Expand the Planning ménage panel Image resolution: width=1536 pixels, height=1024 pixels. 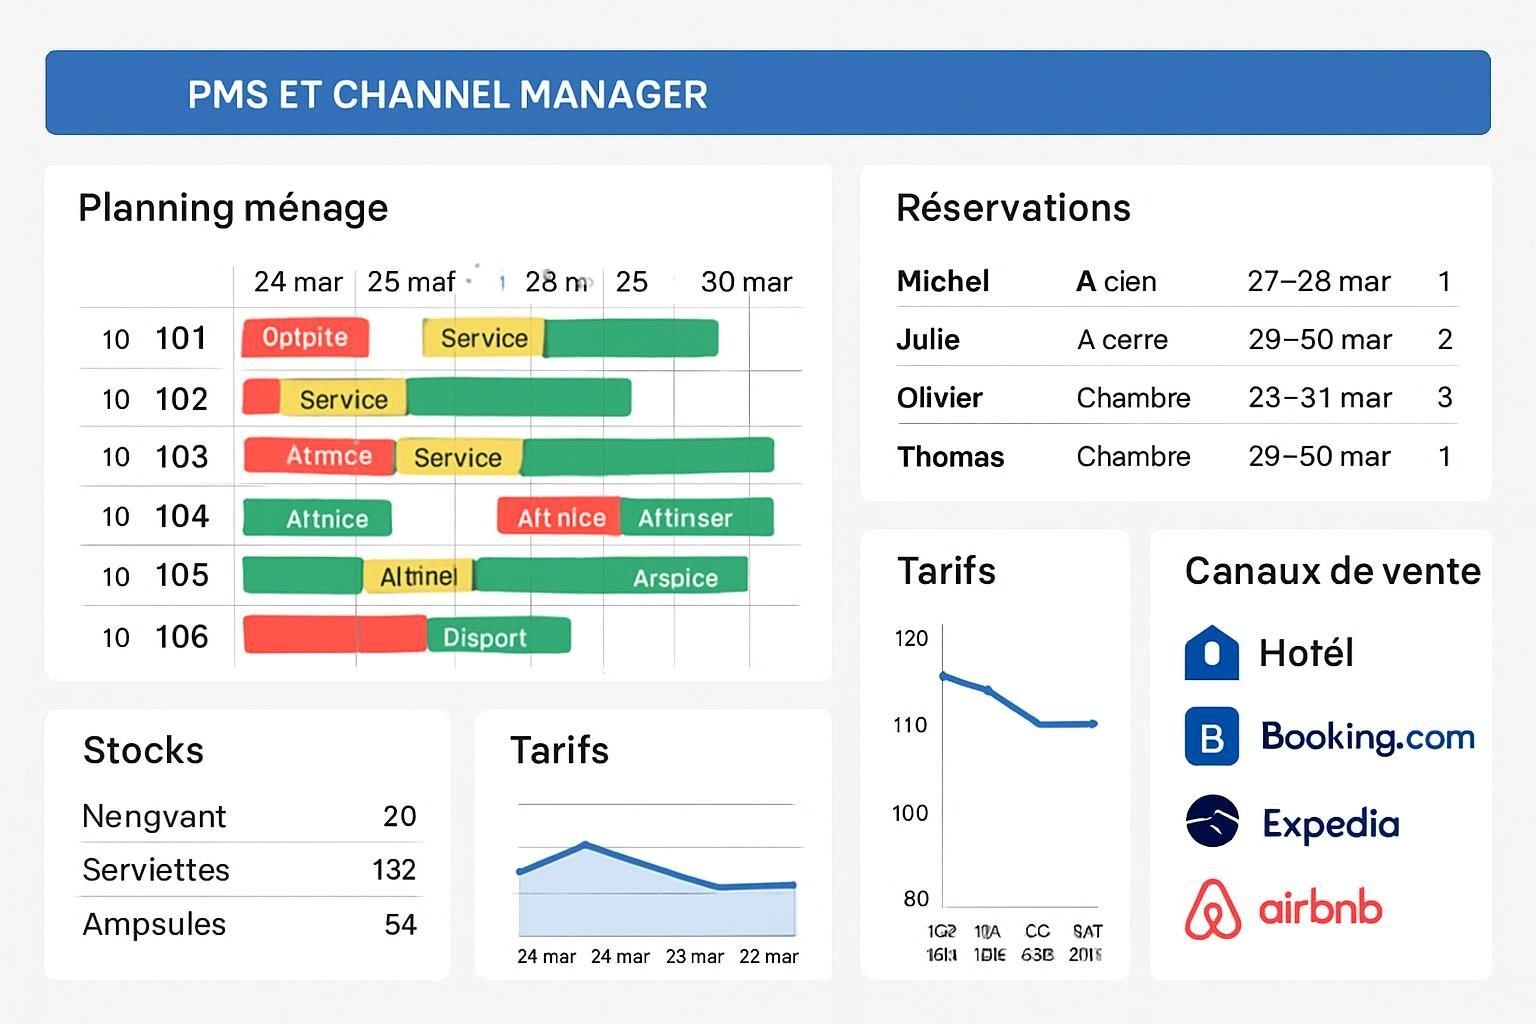click(232, 208)
